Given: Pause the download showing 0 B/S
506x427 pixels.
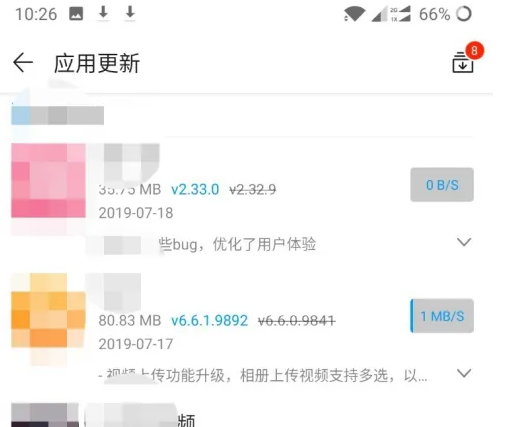Looking at the screenshot, I should pos(442,185).
